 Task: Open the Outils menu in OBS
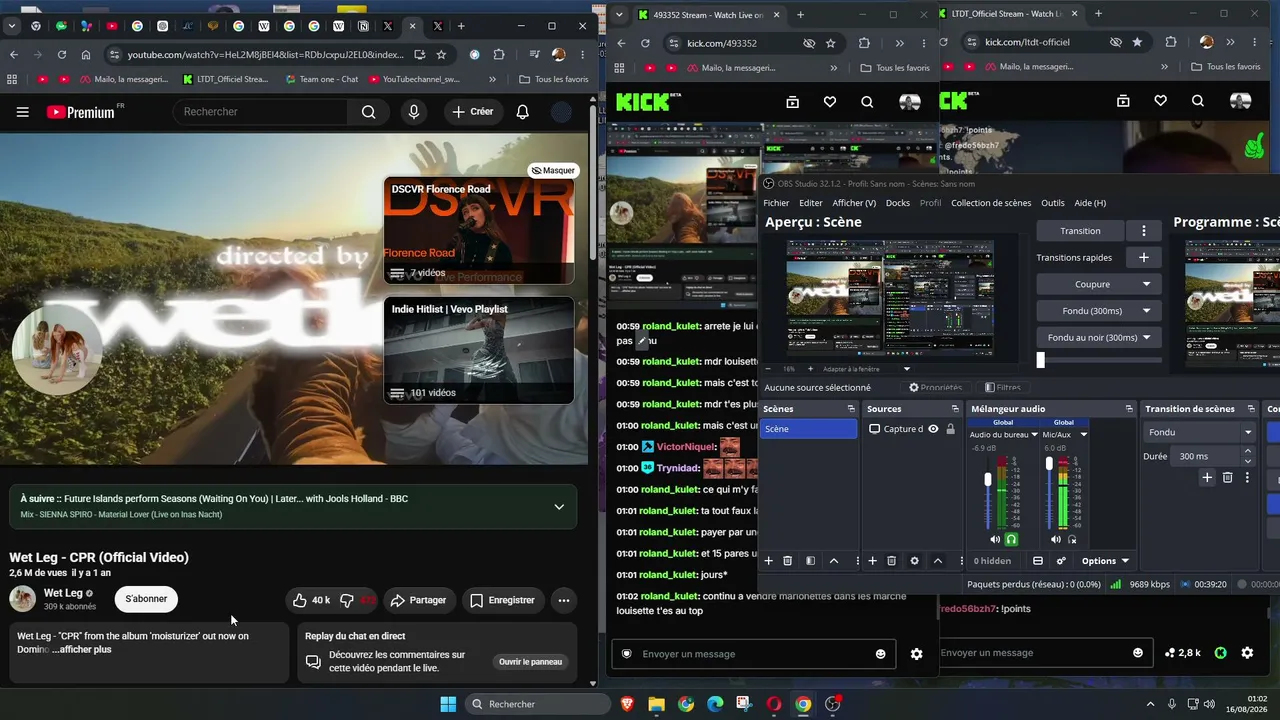(x=1053, y=203)
